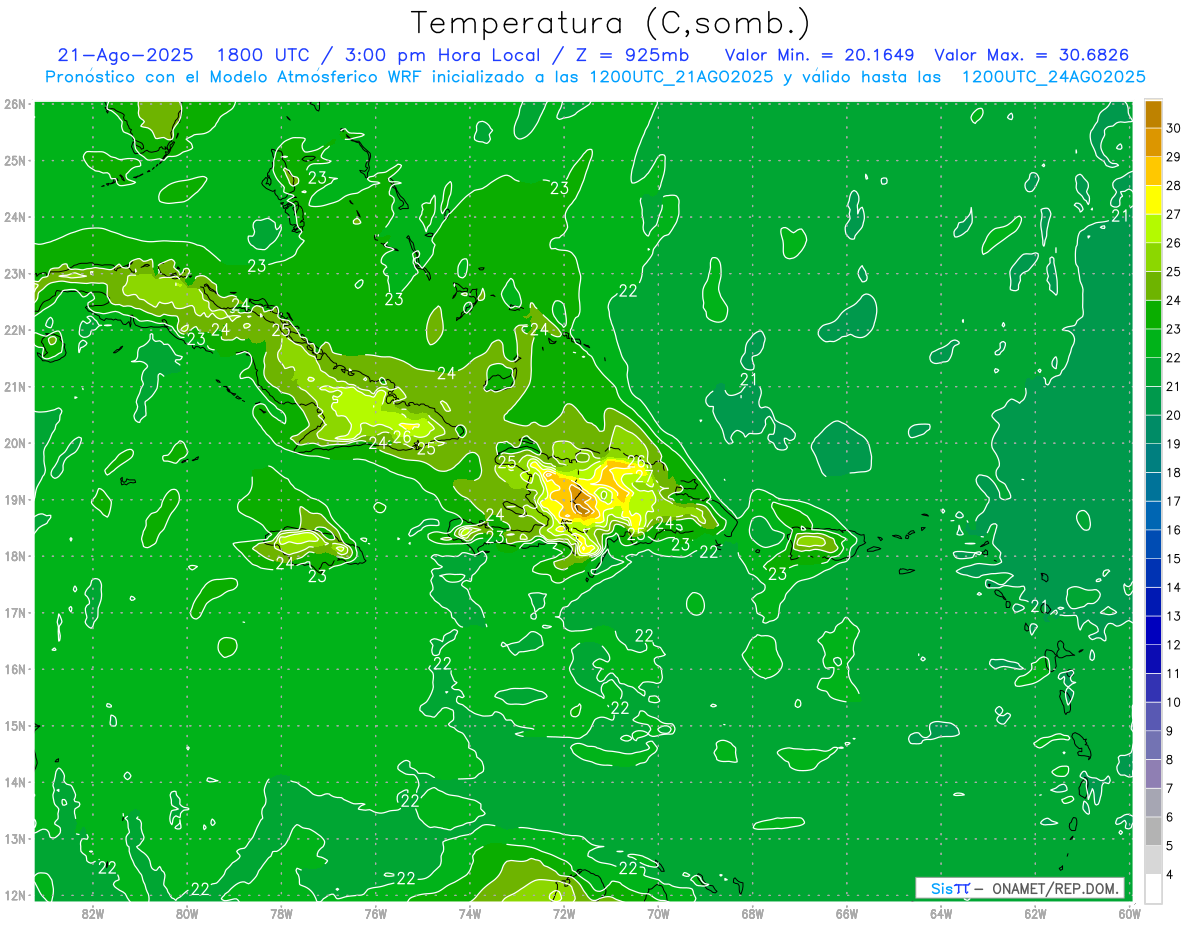
Task: Click the bright yellow swatch between 27 and 28
Action: coord(1153,199)
